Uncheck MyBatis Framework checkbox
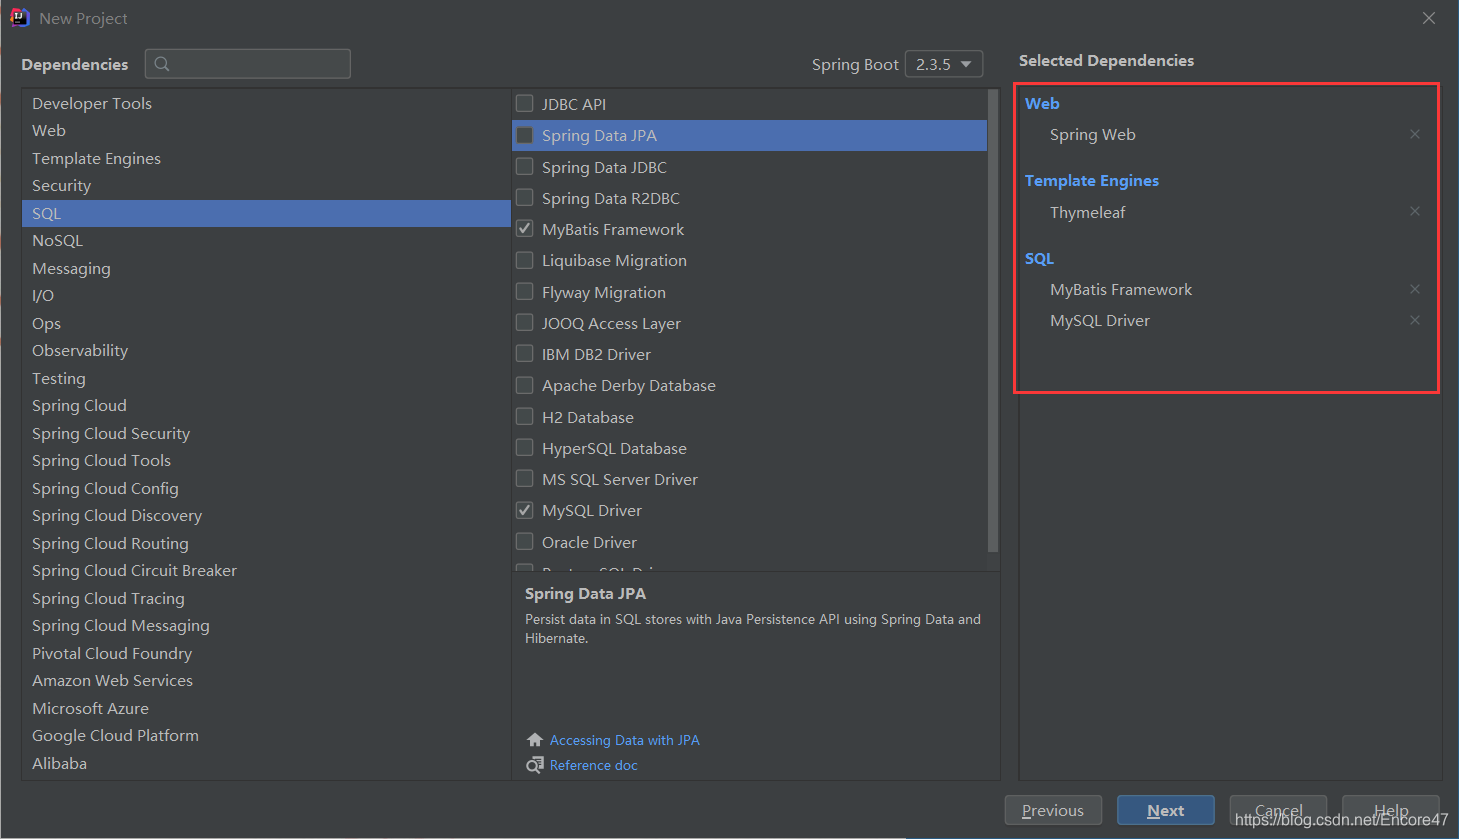This screenshot has height=839, width=1459. coord(524,229)
